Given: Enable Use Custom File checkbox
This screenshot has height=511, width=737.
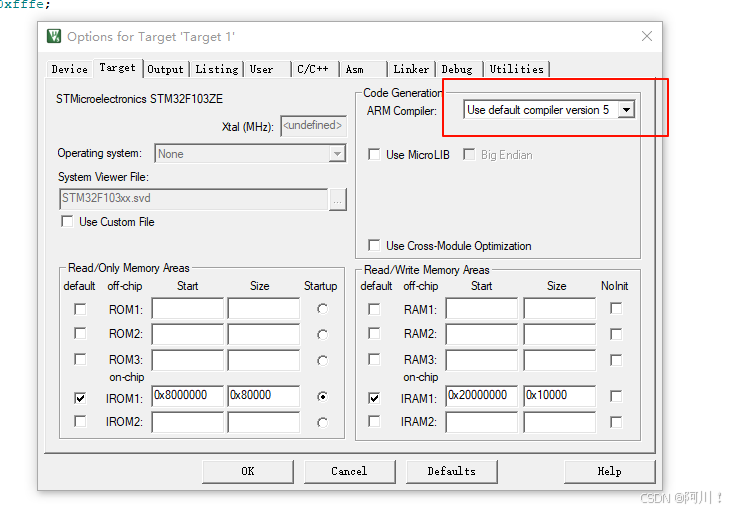Looking at the screenshot, I should pos(67,221).
